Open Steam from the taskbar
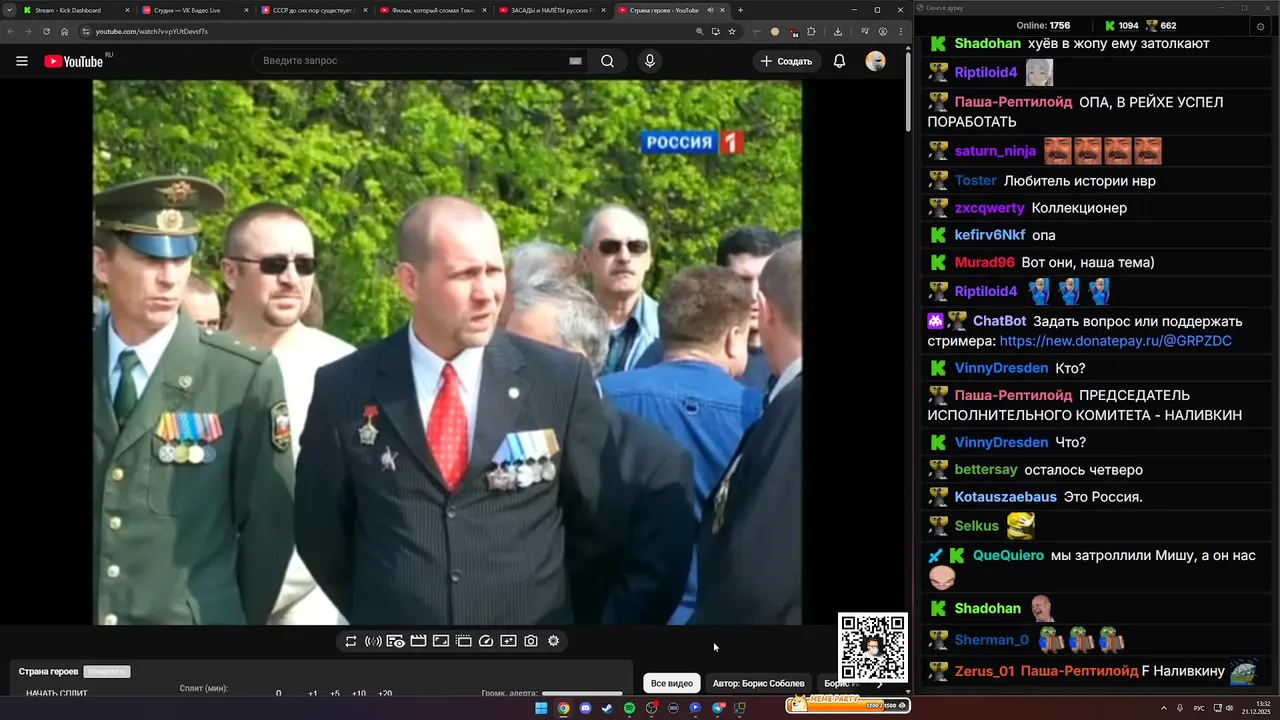Image resolution: width=1280 pixels, height=720 pixels. coord(607,708)
